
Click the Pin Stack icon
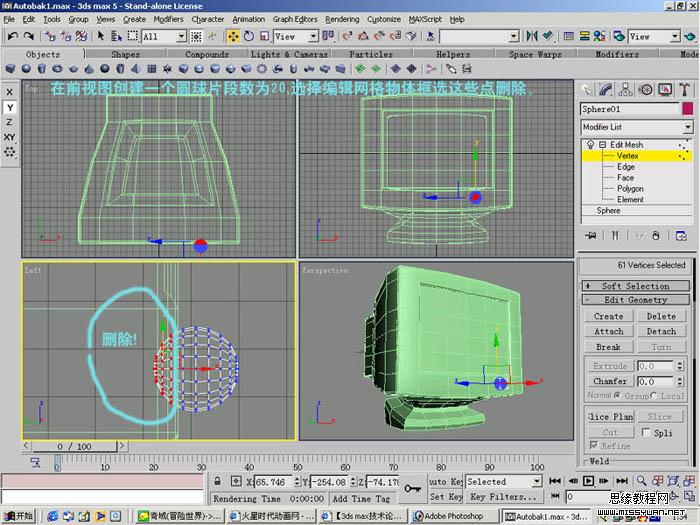tap(591, 235)
